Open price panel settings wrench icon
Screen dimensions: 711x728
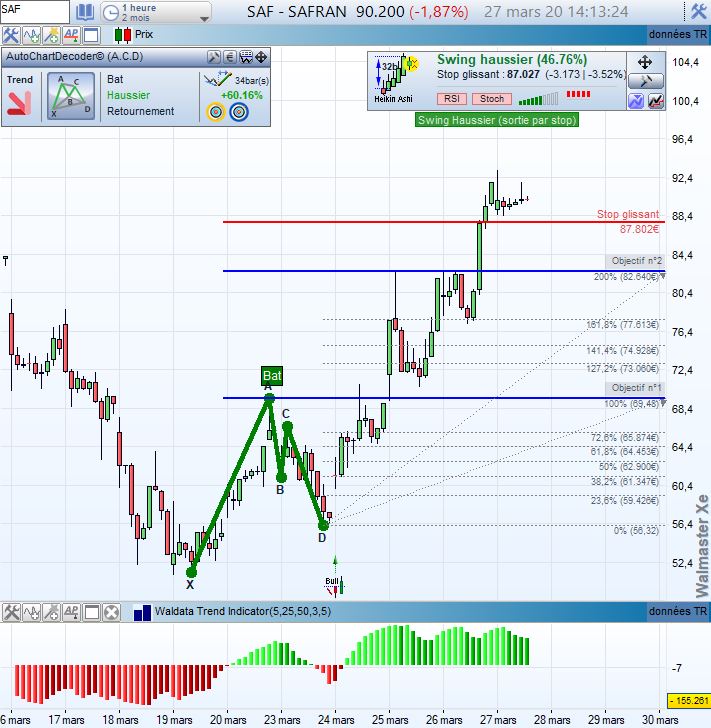10,35
